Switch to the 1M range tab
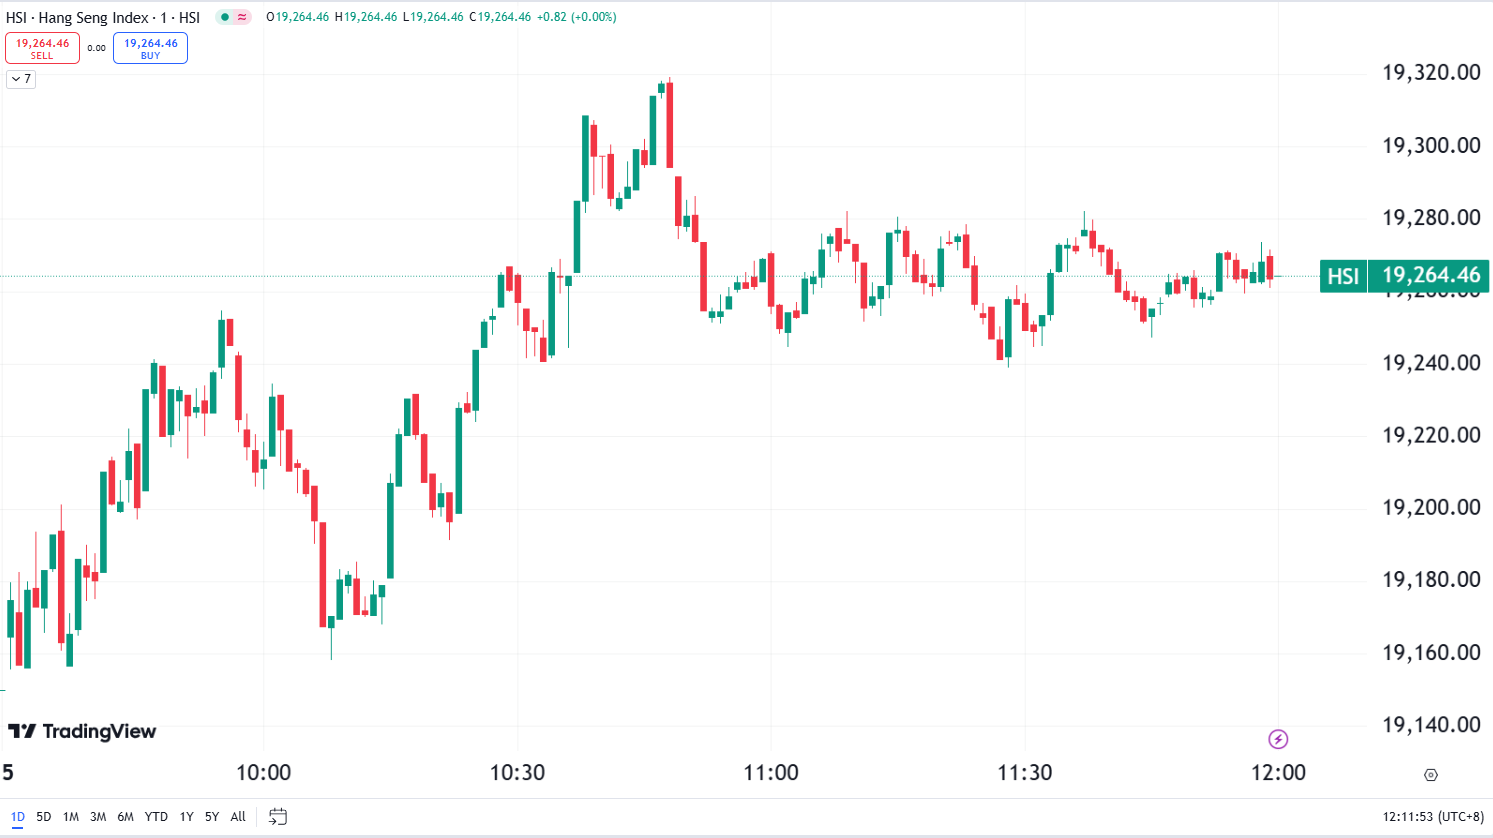This screenshot has height=838, width=1493. tap(70, 816)
